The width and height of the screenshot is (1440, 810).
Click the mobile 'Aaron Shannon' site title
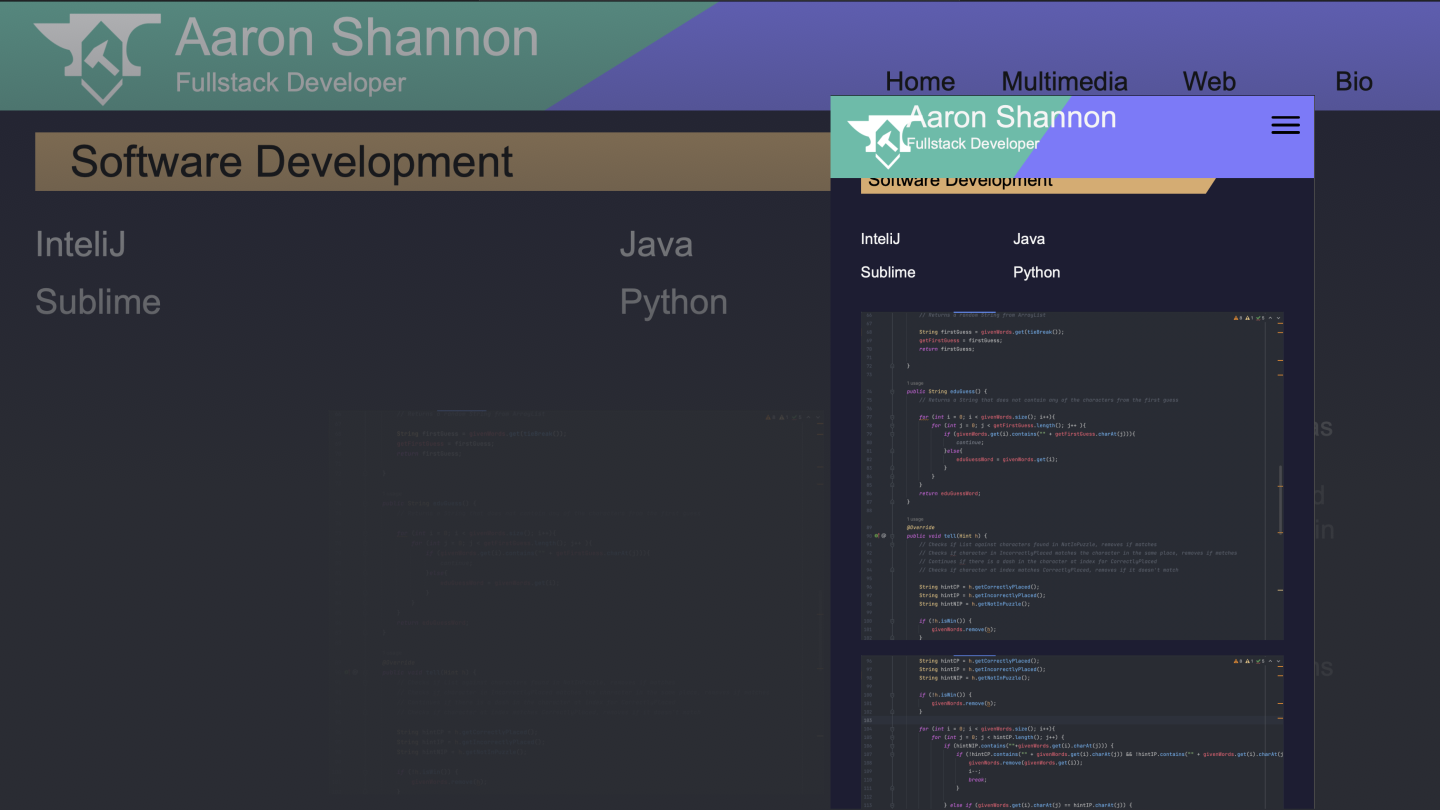point(1011,117)
